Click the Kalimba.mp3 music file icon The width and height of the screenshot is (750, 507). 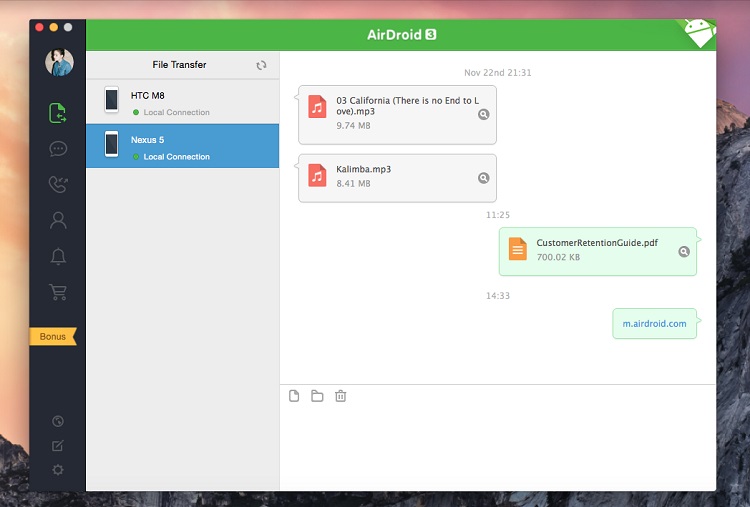[x=317, y=175]
